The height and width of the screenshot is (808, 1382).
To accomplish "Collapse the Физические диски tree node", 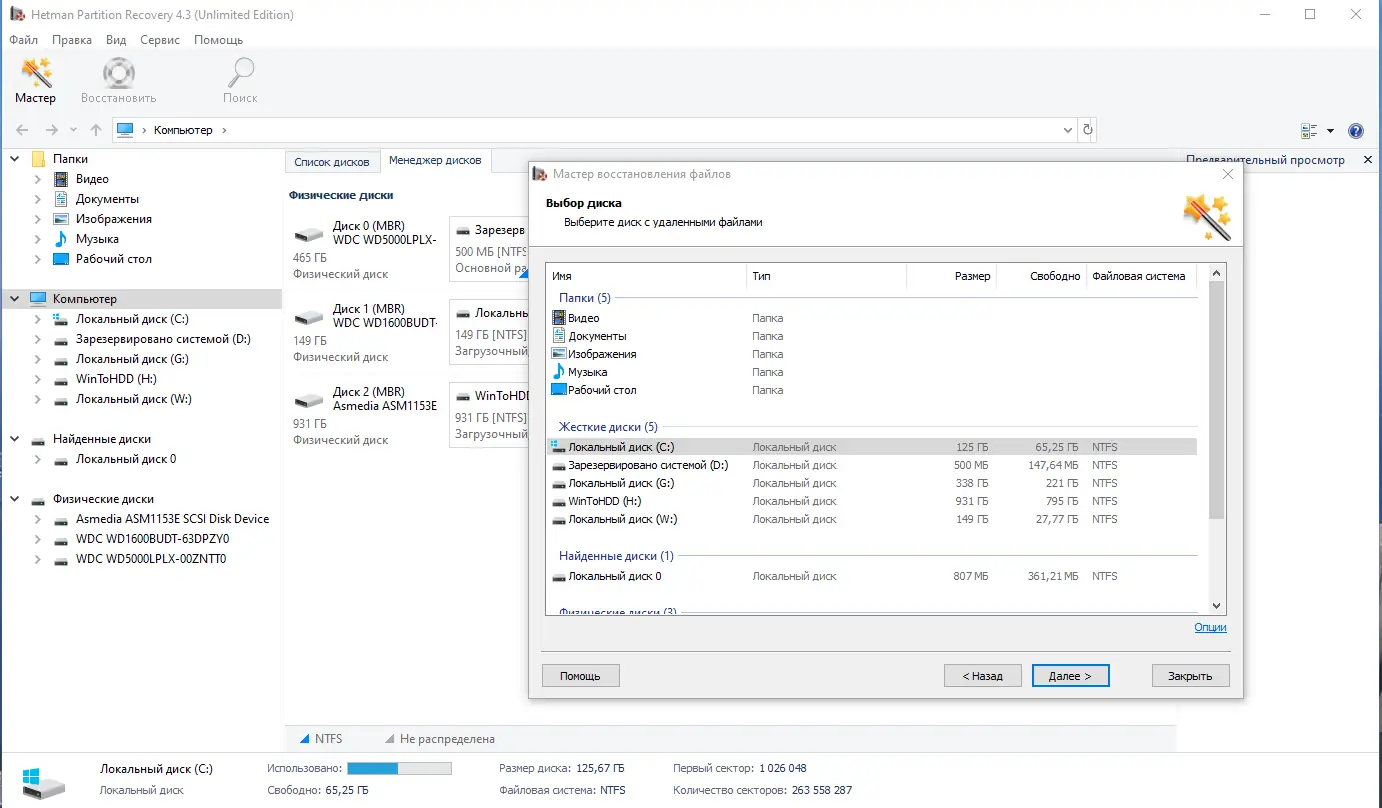I will [15, 499].
